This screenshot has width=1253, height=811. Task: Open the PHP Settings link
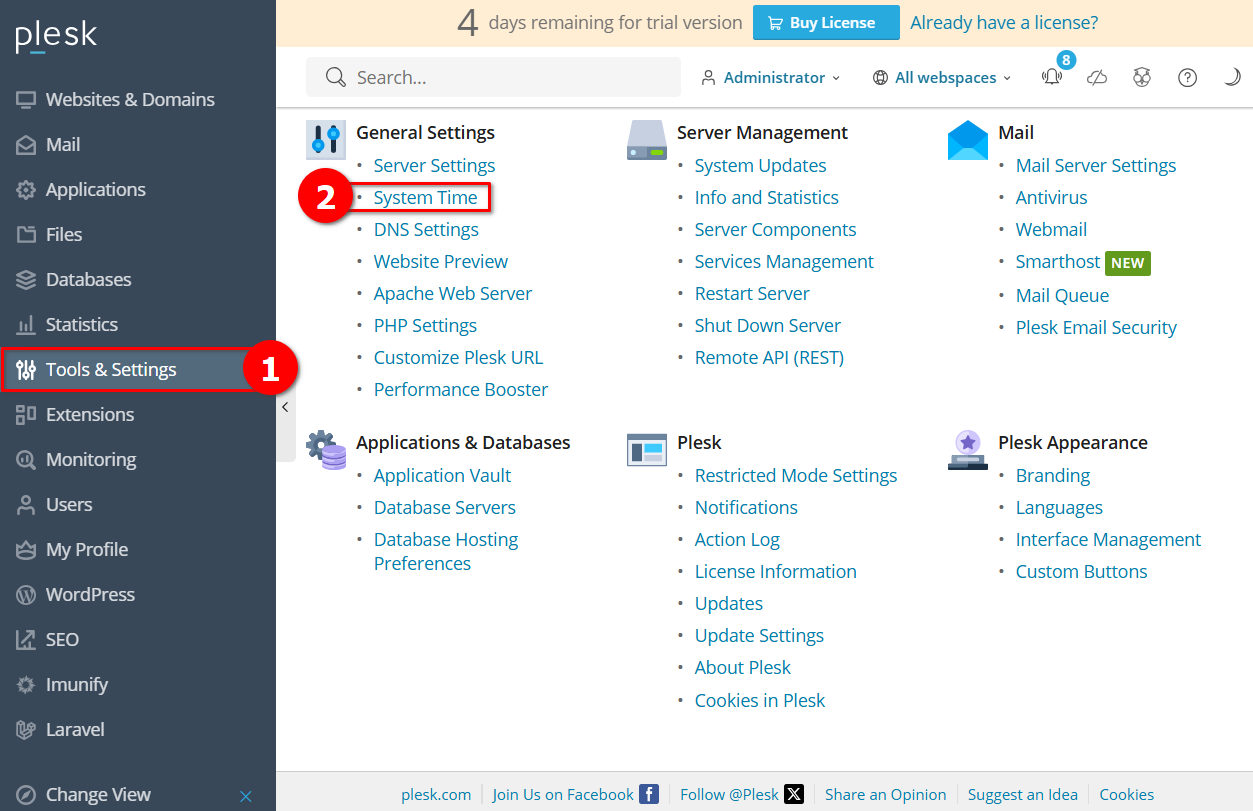(x=425, y=326)
